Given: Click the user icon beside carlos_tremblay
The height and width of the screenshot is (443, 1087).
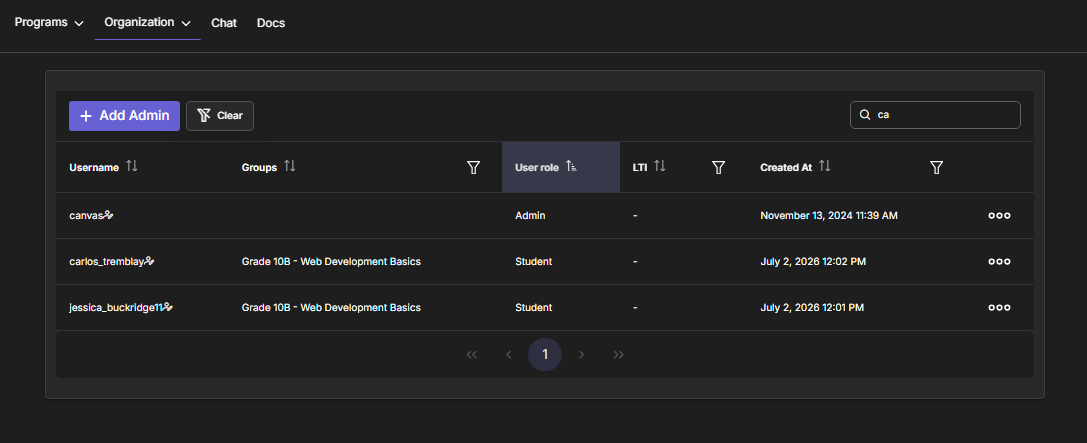Looking at the screenshot, I should 149,261.
